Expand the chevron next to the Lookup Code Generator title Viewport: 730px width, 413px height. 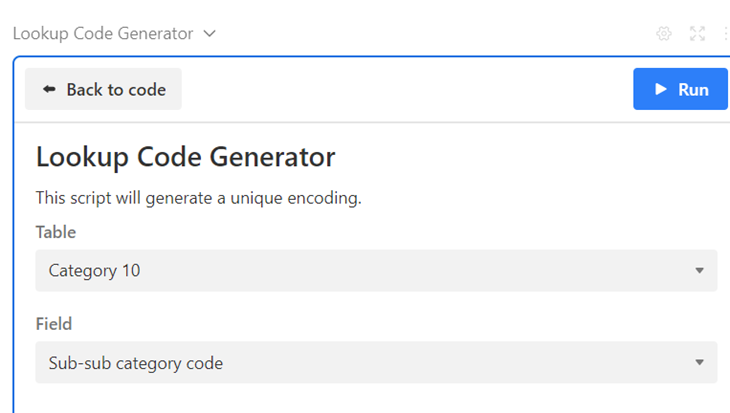point(209,34)
